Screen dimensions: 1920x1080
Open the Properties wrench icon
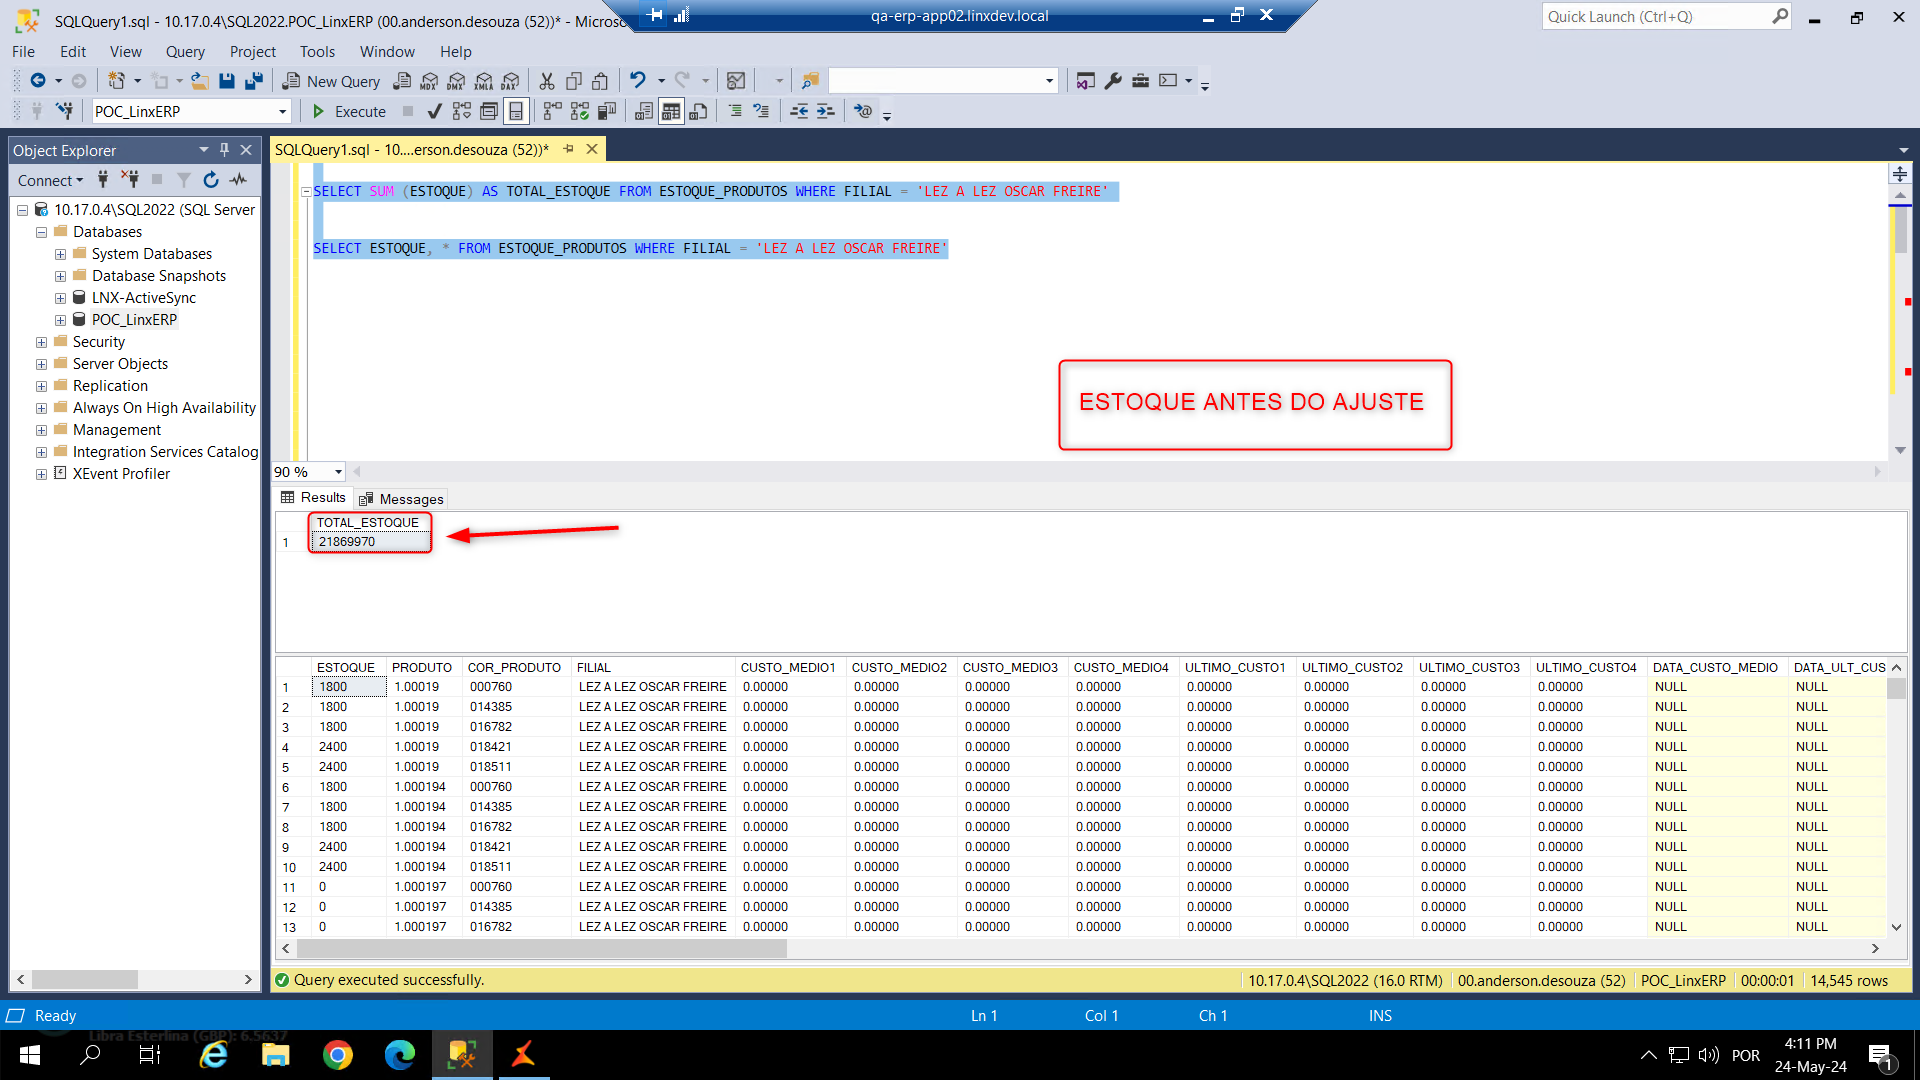coord(1113,81)
